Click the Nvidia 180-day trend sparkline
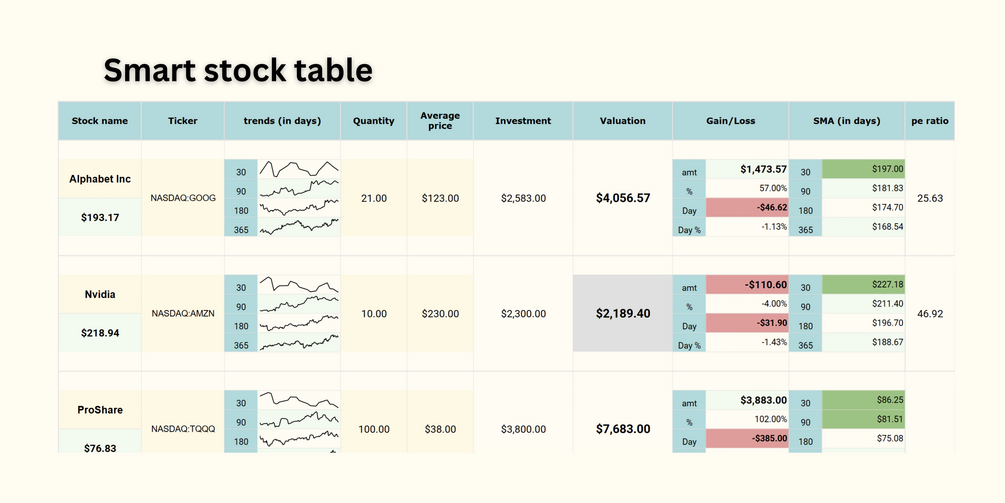Image resolution: width=1005 pixels, height=503 pixels. pyautogui.click(x=299, y=326)
